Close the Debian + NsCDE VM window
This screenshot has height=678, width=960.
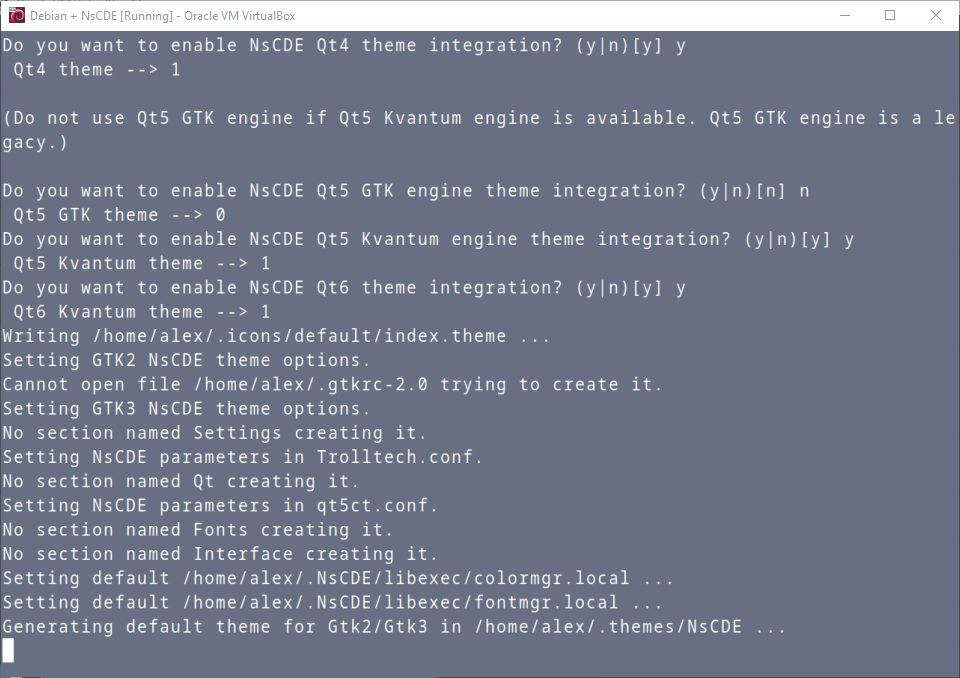936,16
